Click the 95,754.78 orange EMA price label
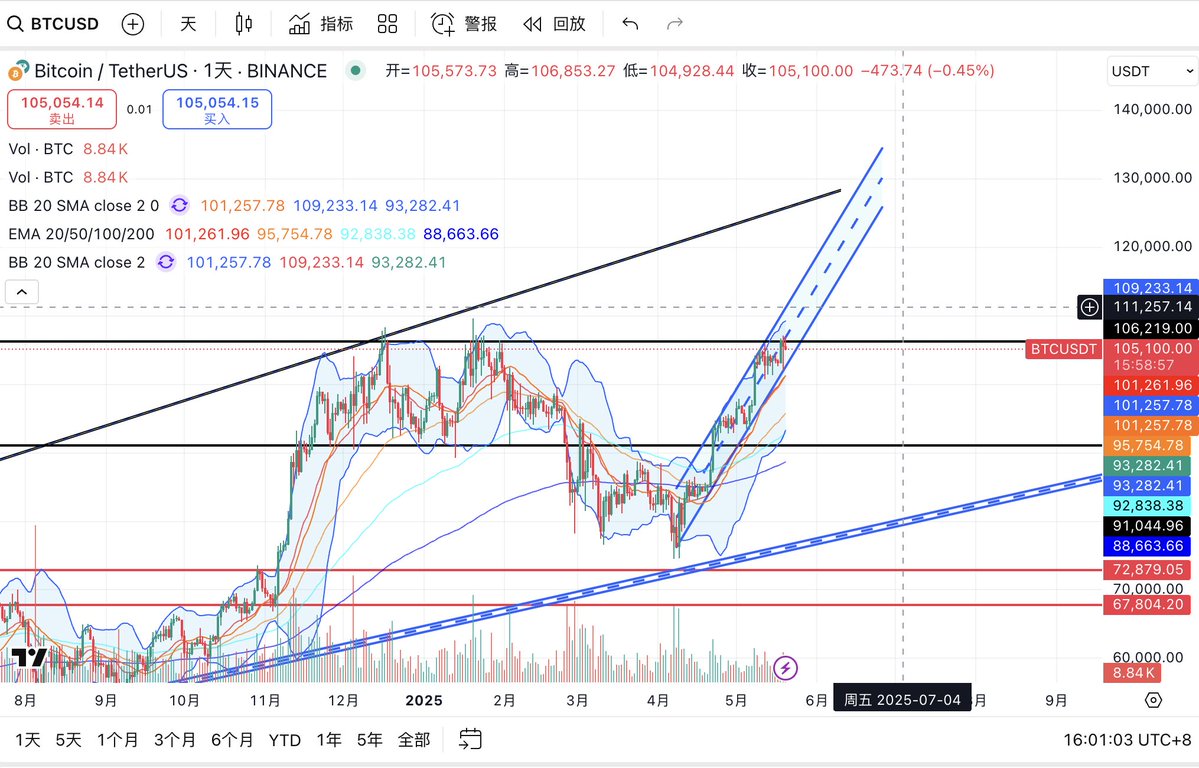 tap(1147, 445)
